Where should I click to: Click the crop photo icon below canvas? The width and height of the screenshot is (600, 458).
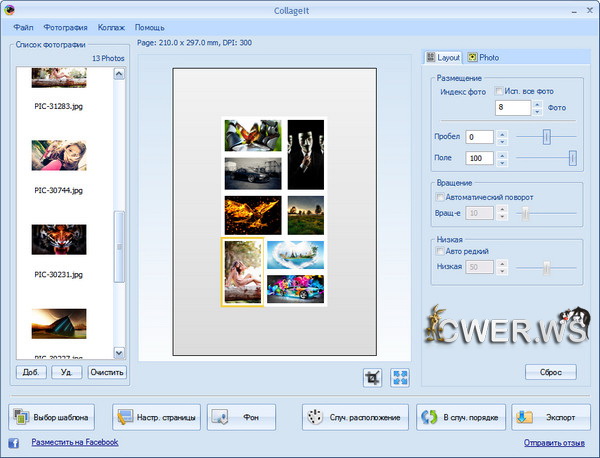click(x=374, y=377)
